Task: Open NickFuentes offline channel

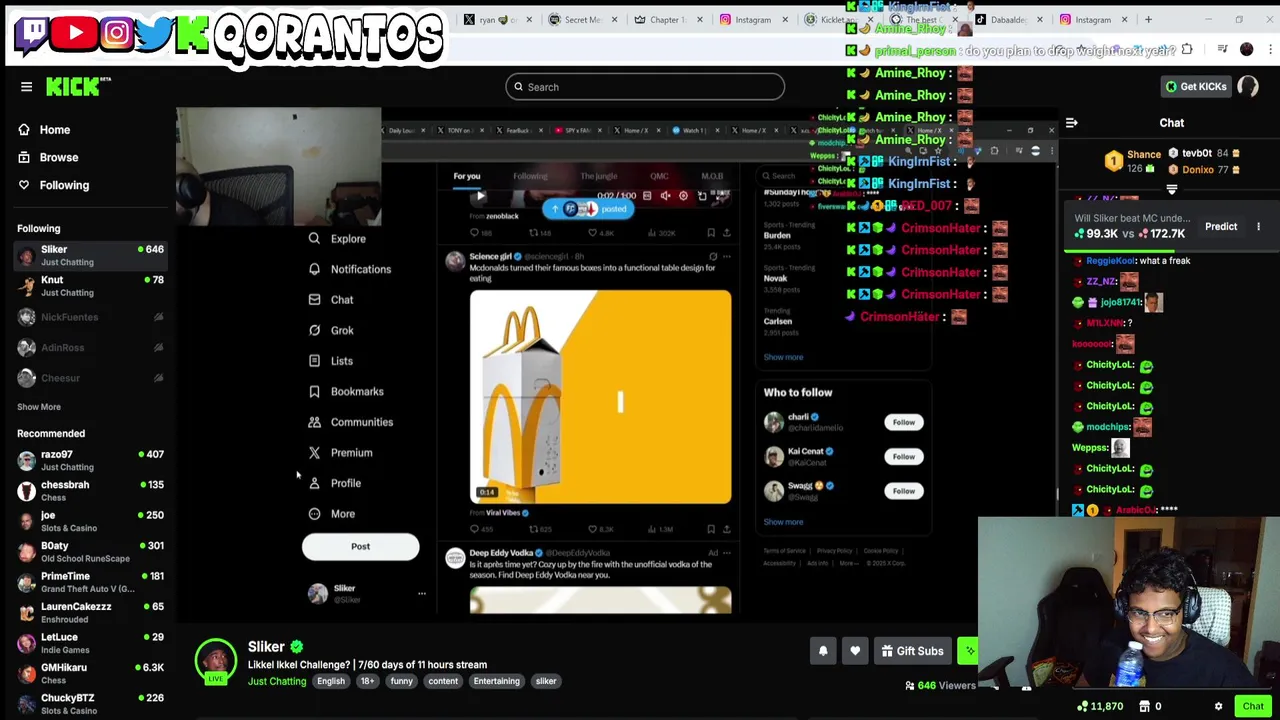Action: (x=90, y=317)
